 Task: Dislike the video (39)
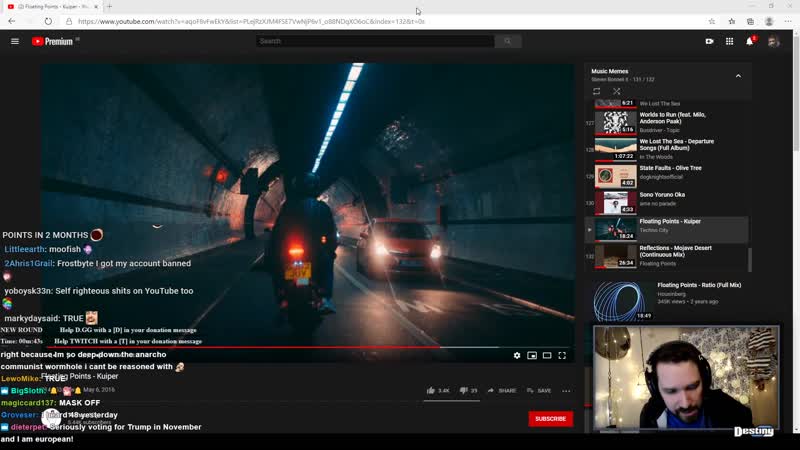click(x=468, y=390)
